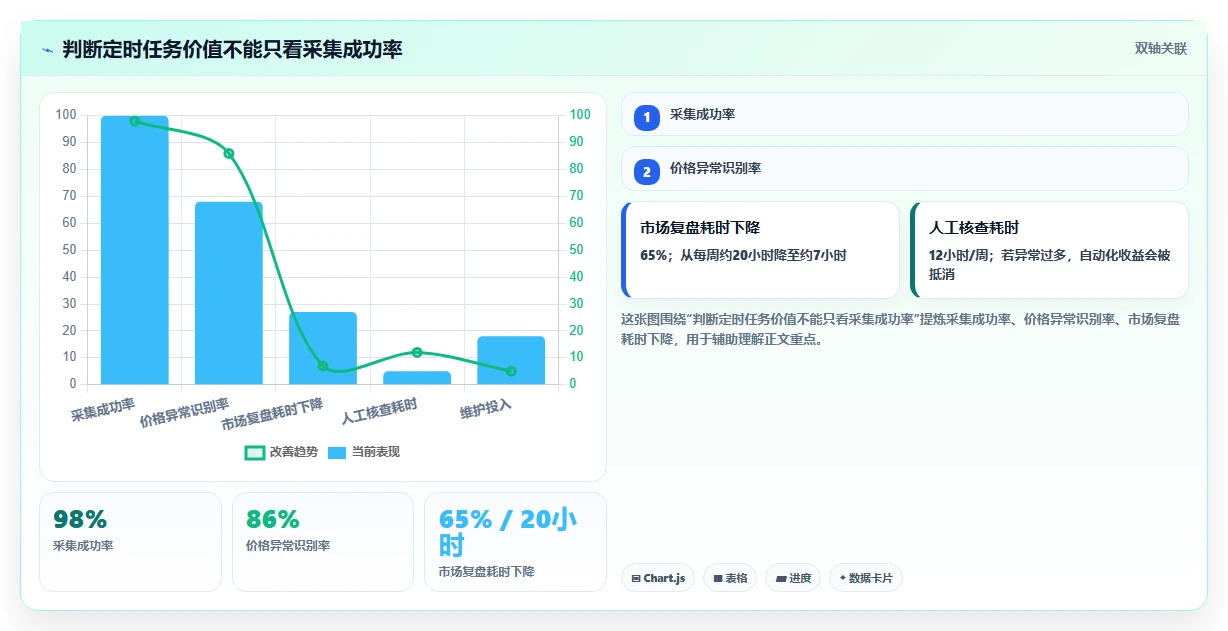Click the text 12小时/周 description in card
The height and width of the screenshot is (631, 1228).
1049,265
